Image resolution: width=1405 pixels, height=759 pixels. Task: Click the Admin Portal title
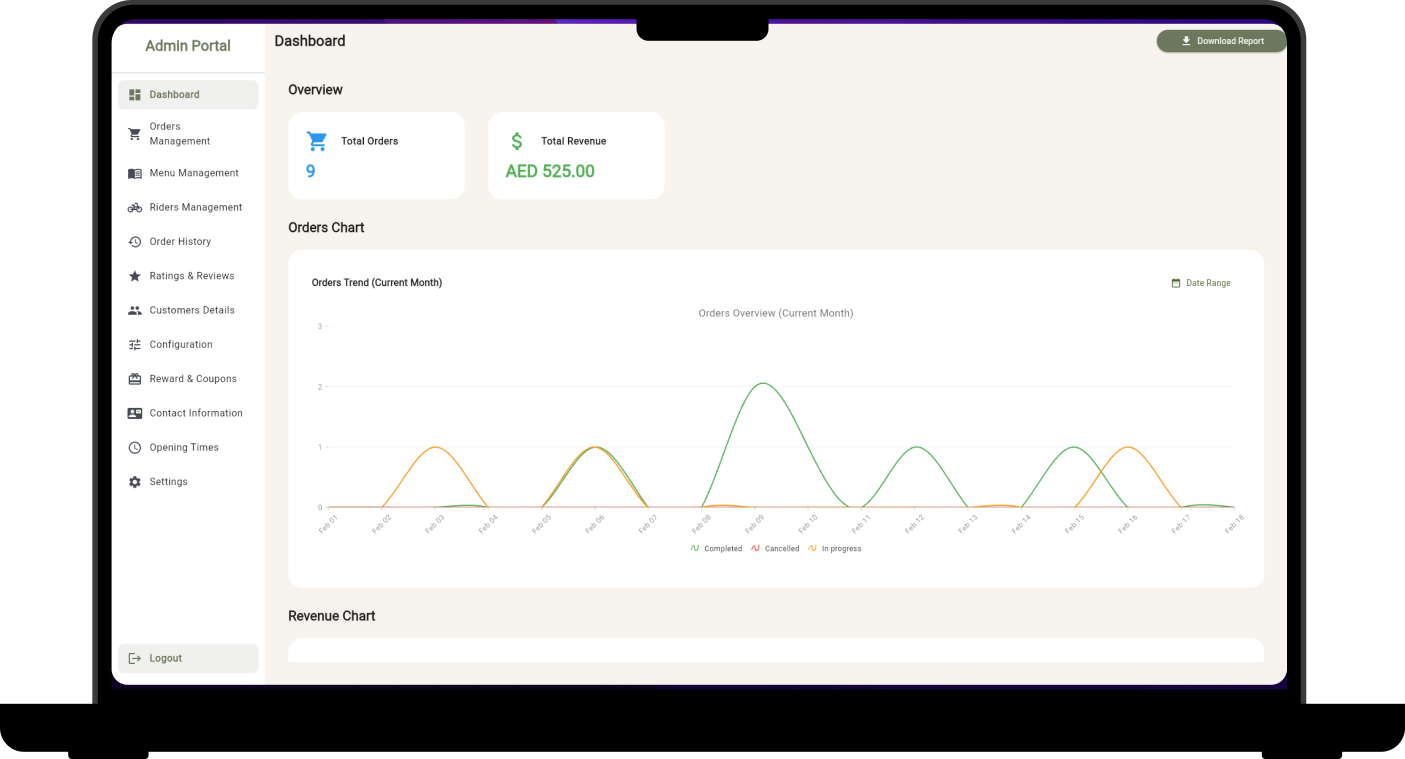(x=188, y=46)
